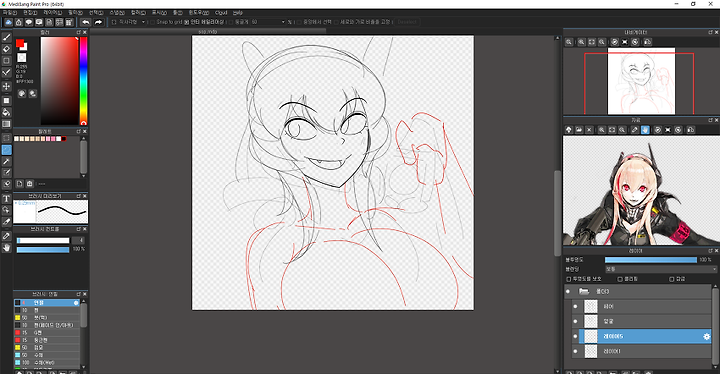Click the layer list scroll-up arrow
The height and width of the screenshot is (374, 720).
pos(715,287)
